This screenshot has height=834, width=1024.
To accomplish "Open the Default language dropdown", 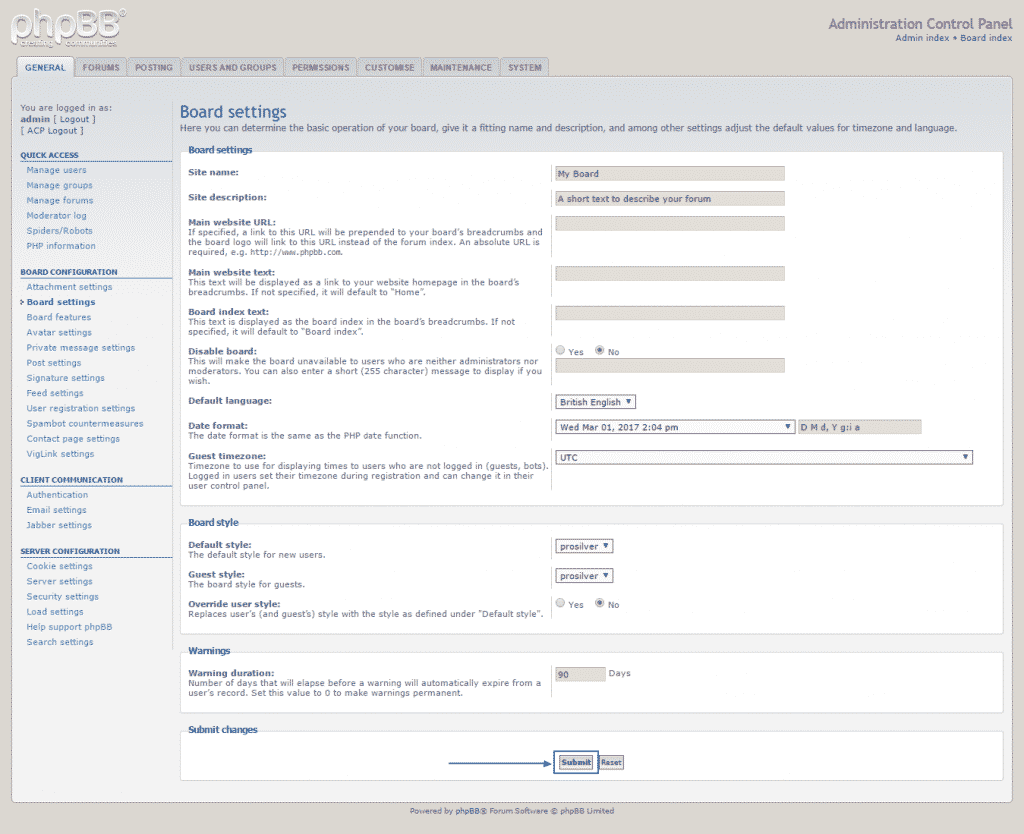I will coord(596,402).
